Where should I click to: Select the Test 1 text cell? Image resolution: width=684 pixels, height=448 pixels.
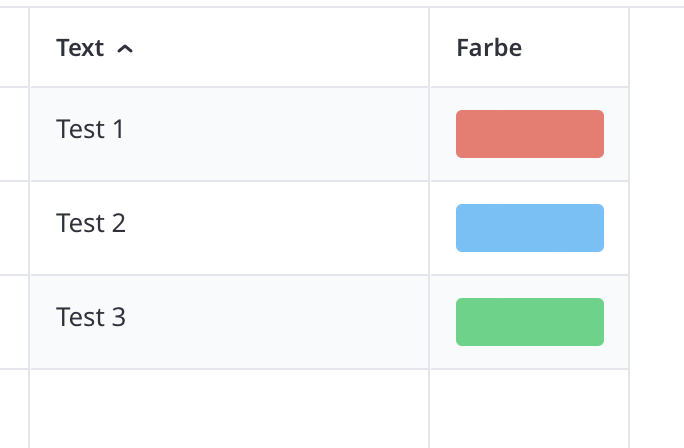point(90,129)
